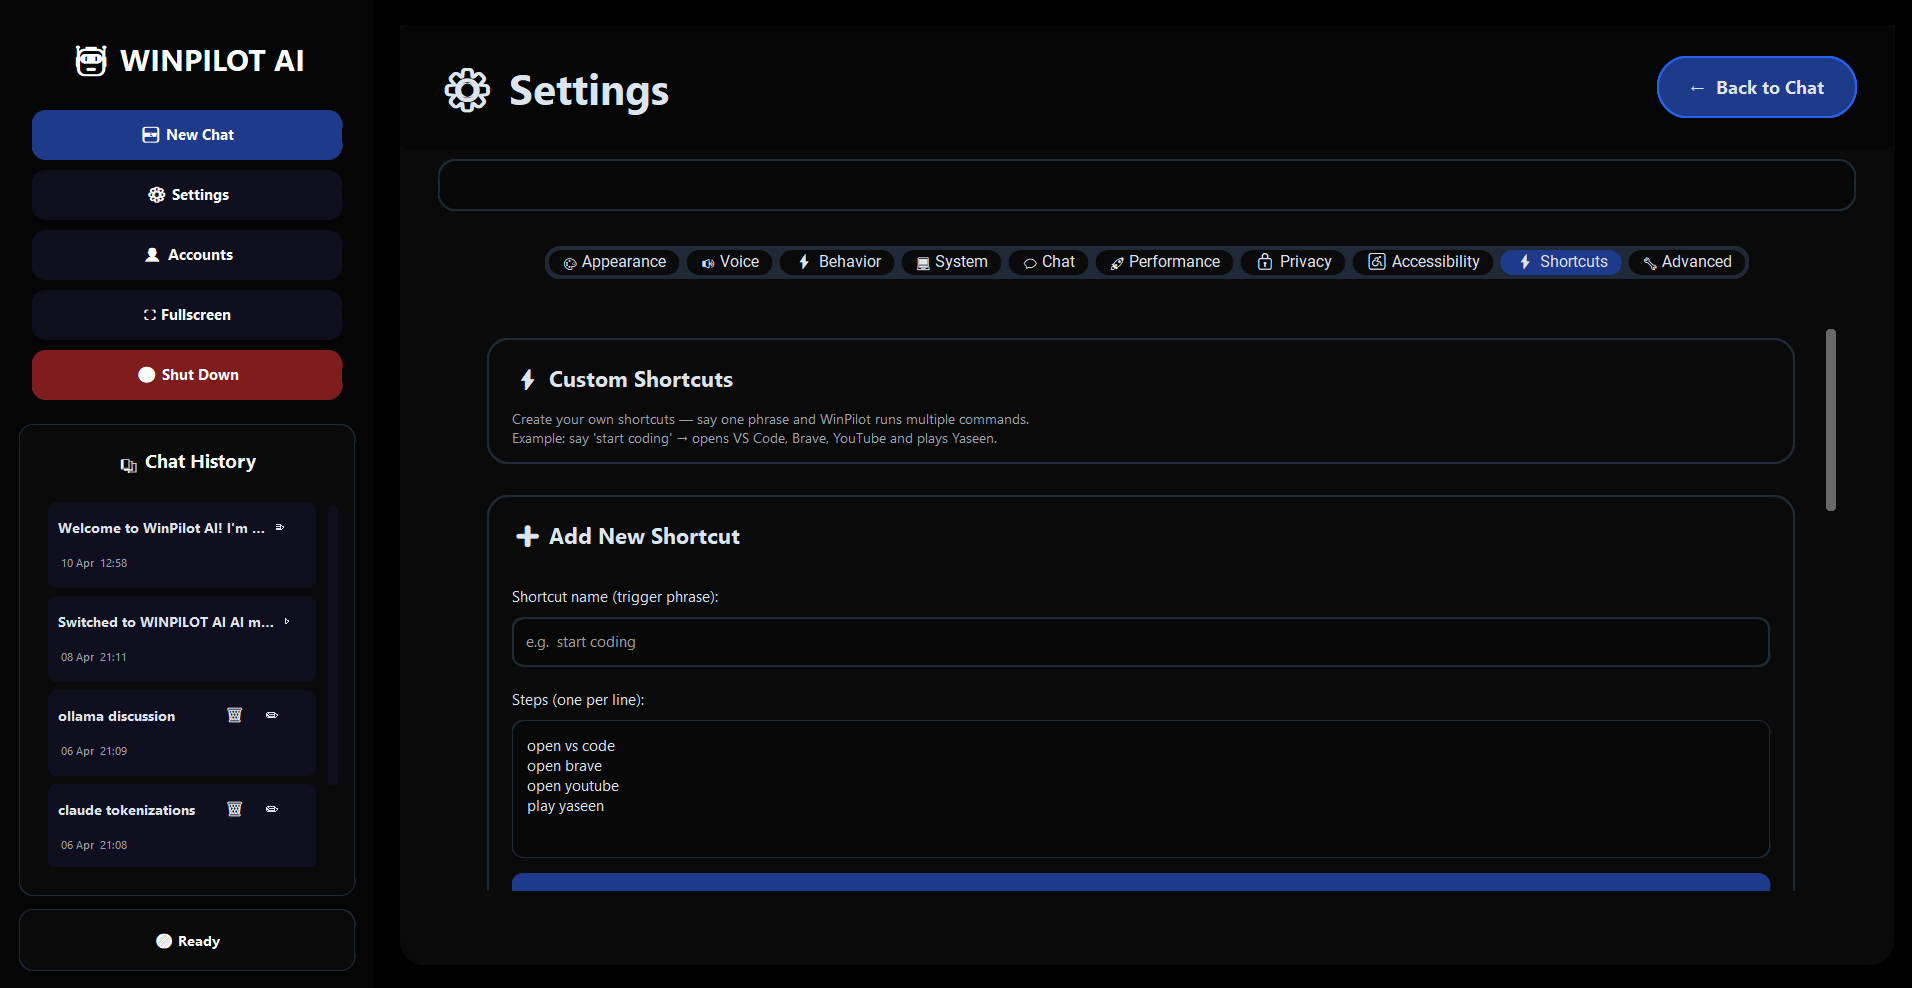This screenshot has height=988, width=1912.
Task: Click the lightning bolt icon beside Custom Shortcuts
Action: (528, 380)
